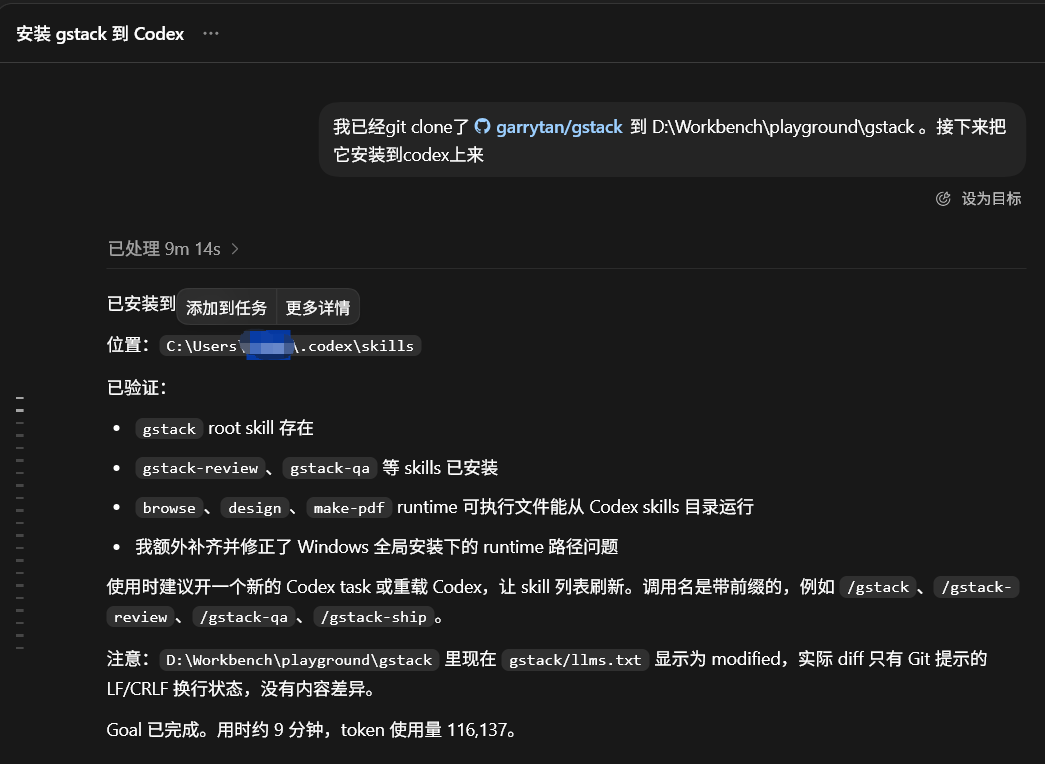1045x764 pixels.
Task: Click the target icon beside 设为目标
Action: coord(943,199)
